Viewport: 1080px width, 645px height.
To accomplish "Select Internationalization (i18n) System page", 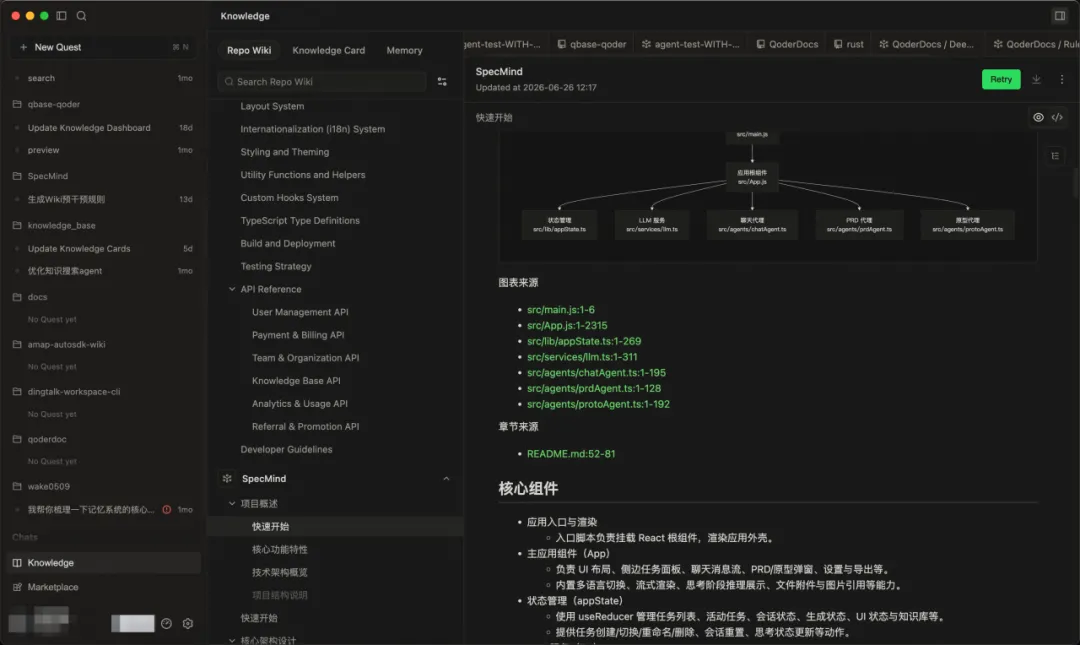I will click(x=313, y=129).
